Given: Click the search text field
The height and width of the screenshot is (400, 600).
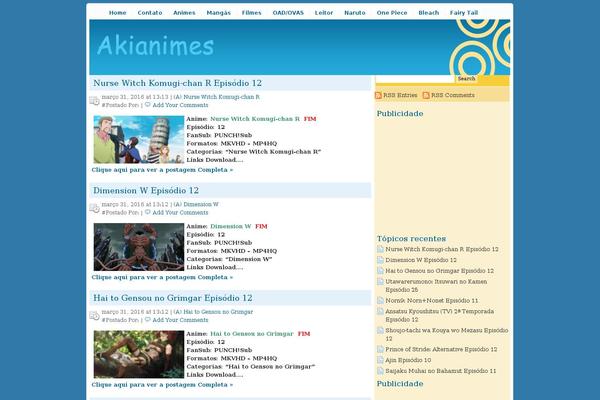Looking at the screenshot, I should (x=415, y=78).
